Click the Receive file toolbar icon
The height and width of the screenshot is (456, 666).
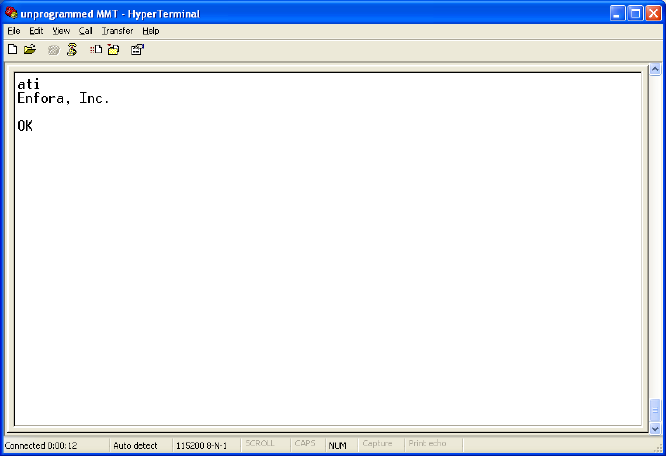pos(113,50)
